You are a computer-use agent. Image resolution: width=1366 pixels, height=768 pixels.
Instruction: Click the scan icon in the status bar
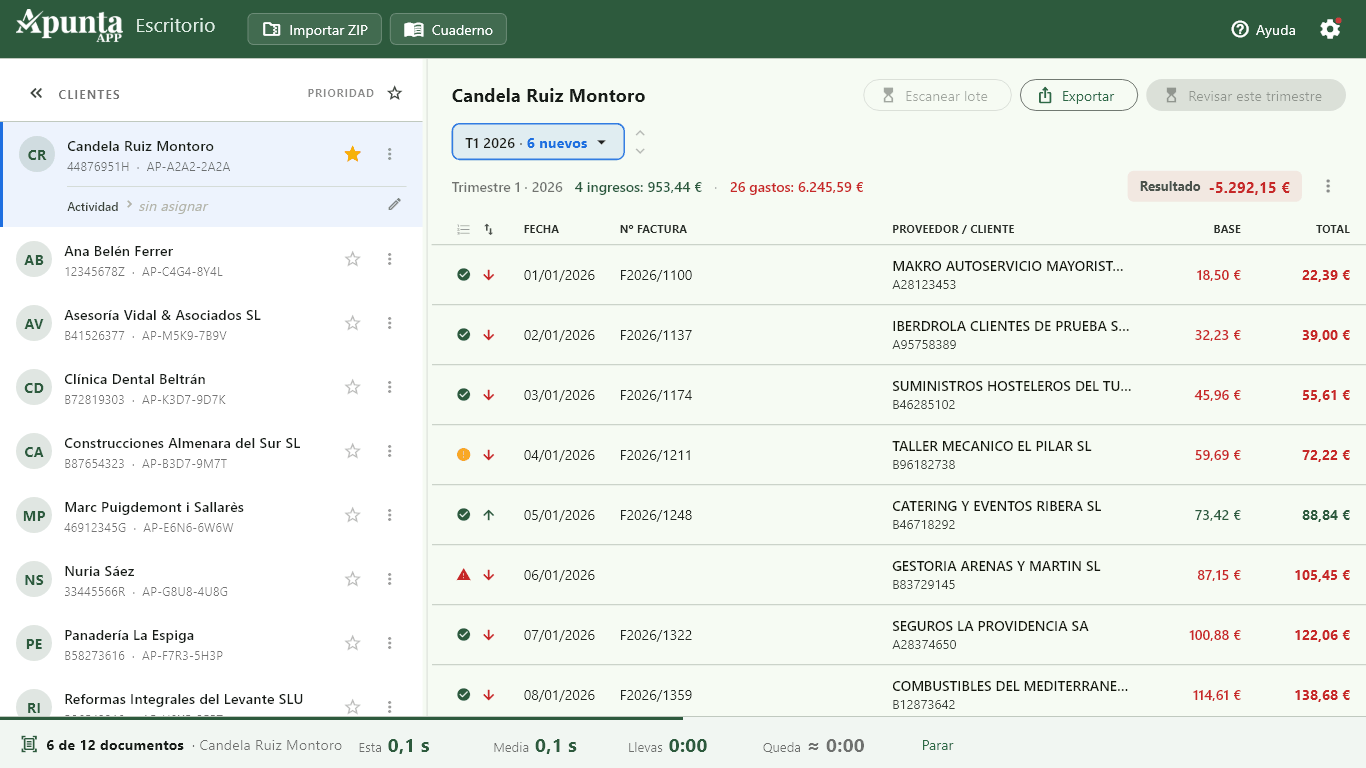[x=29, y=745]
